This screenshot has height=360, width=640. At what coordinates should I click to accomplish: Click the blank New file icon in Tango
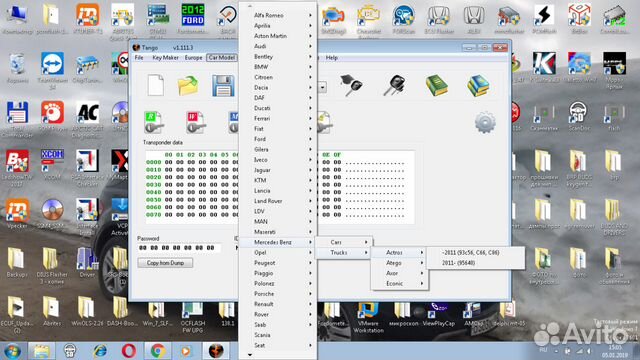(155, 85)
